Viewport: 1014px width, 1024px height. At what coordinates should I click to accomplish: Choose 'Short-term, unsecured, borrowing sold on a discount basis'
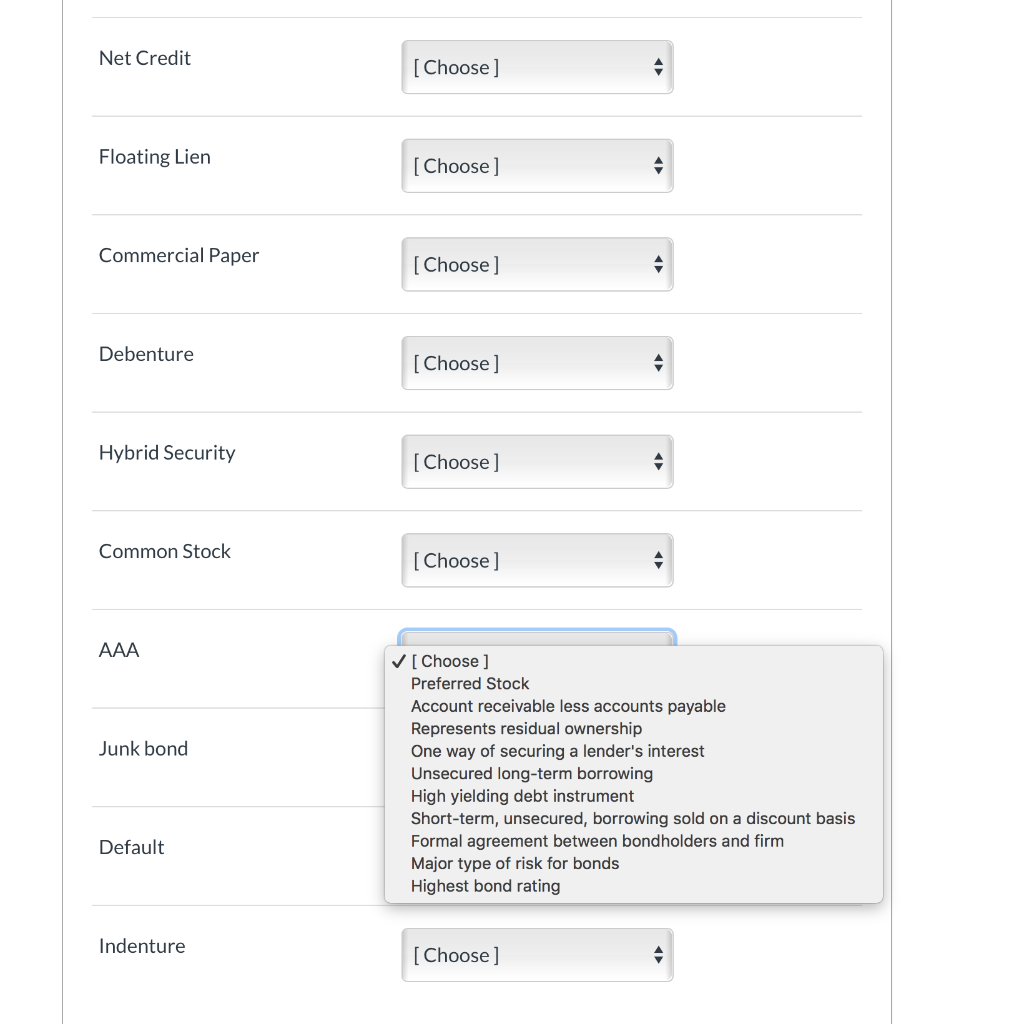[633, 819]
